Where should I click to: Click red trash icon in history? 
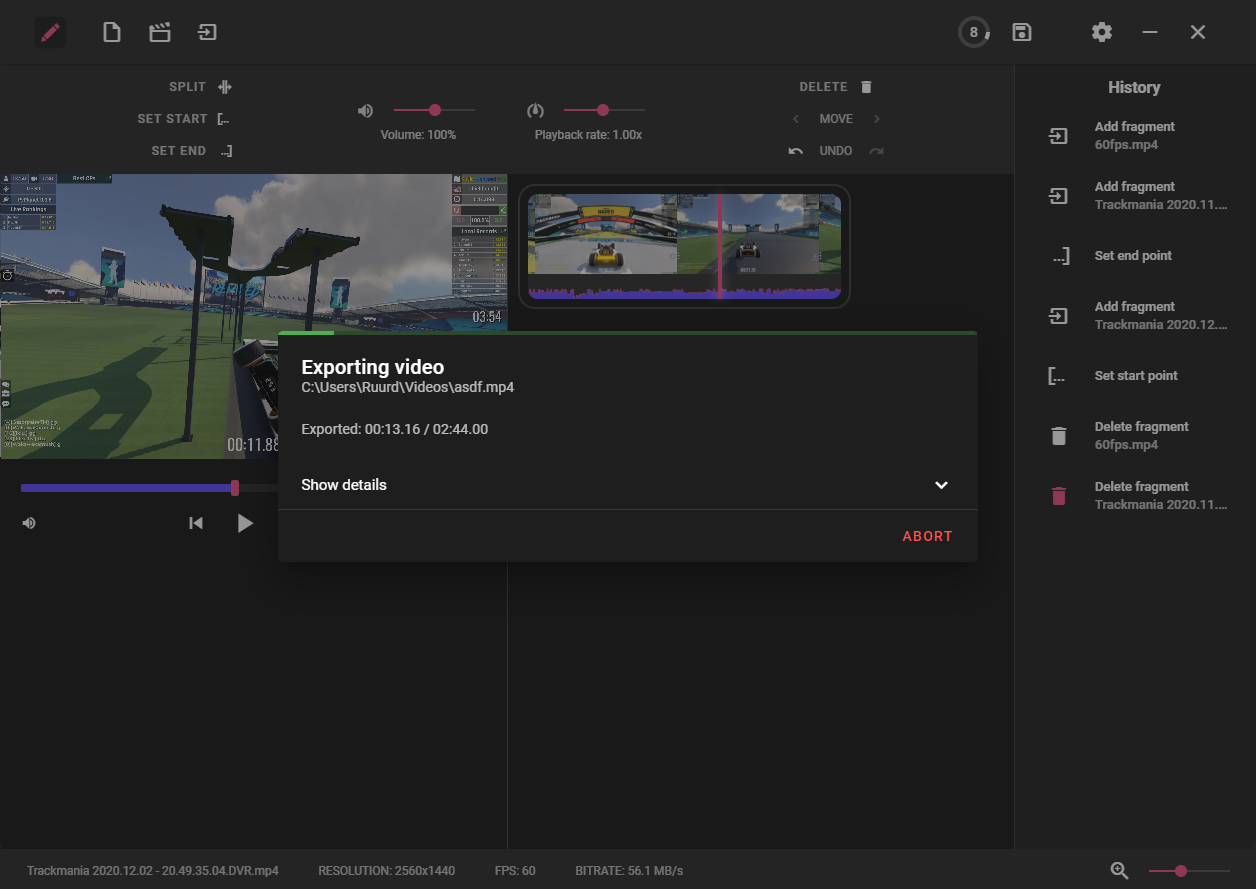click(x=1059, y=496)
